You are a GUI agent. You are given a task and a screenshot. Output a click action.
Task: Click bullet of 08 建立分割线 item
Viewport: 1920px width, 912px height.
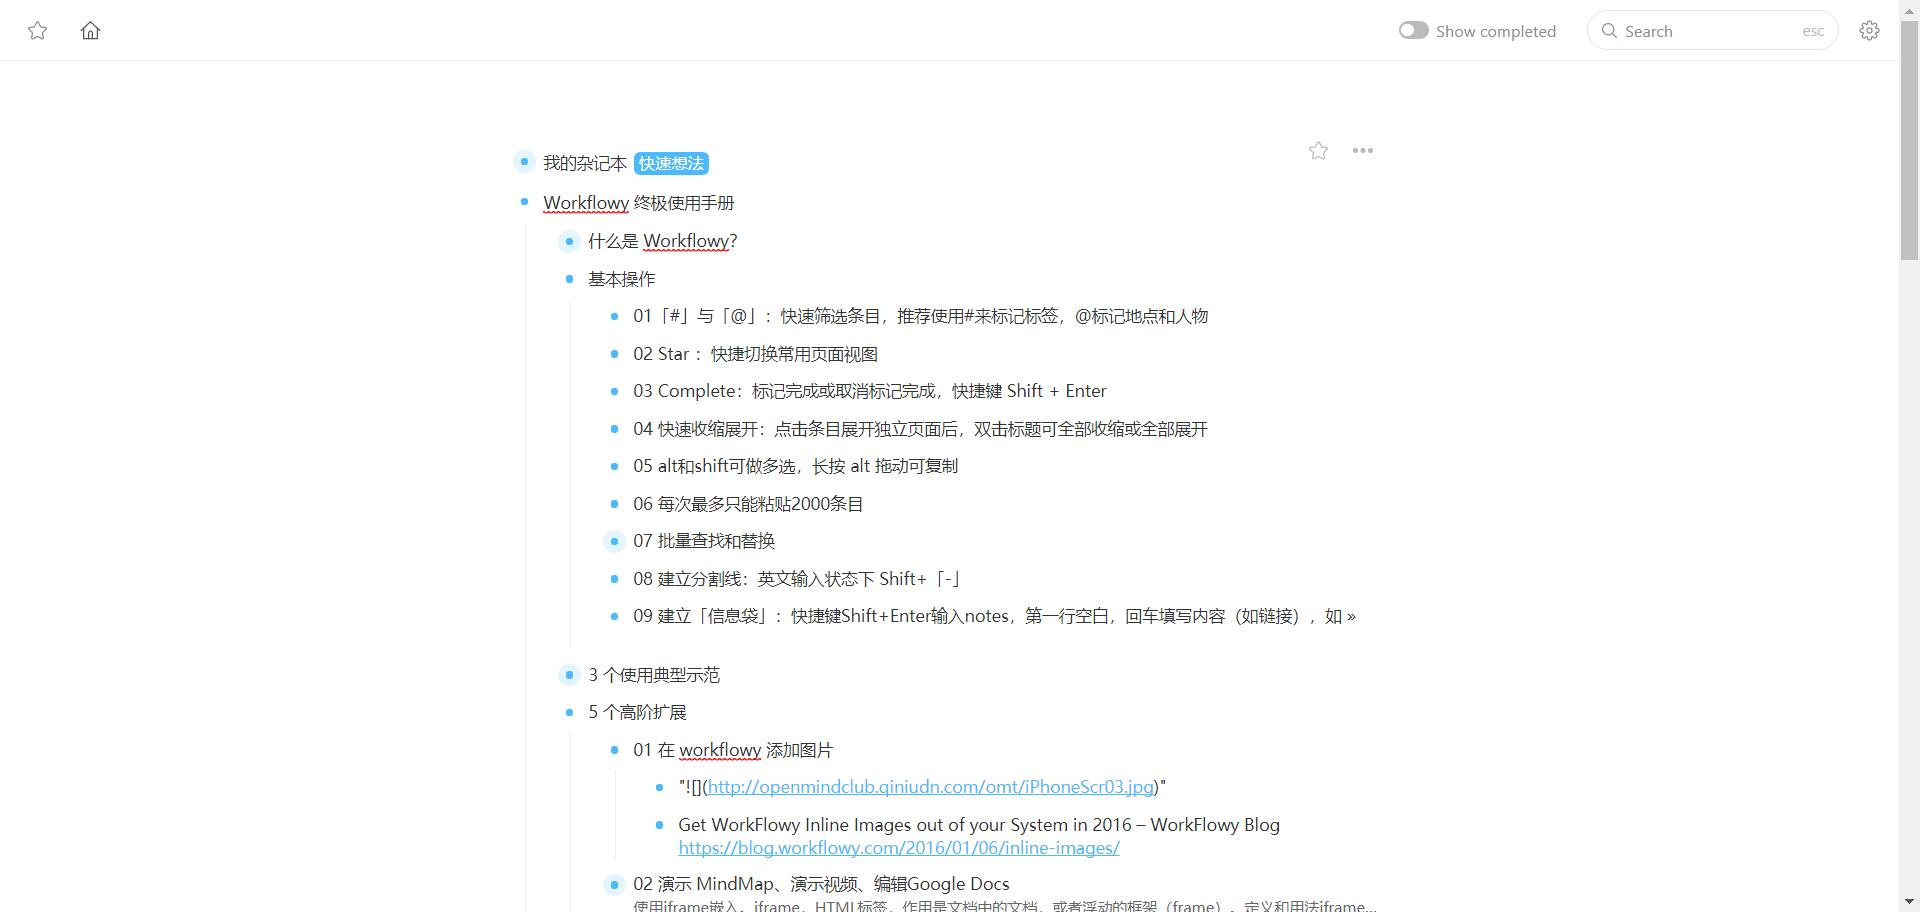click(x=614, y=579)
